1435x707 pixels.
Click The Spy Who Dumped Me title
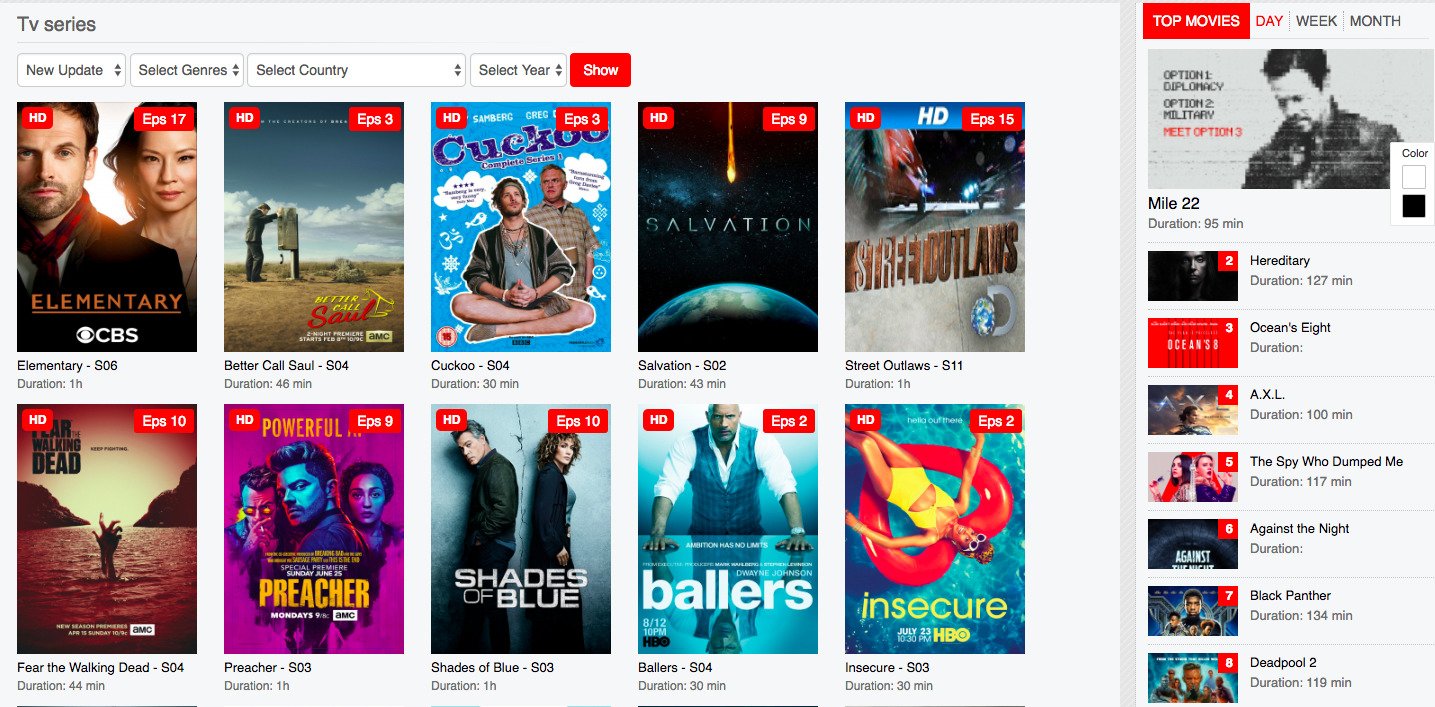tap(1326, 462)
